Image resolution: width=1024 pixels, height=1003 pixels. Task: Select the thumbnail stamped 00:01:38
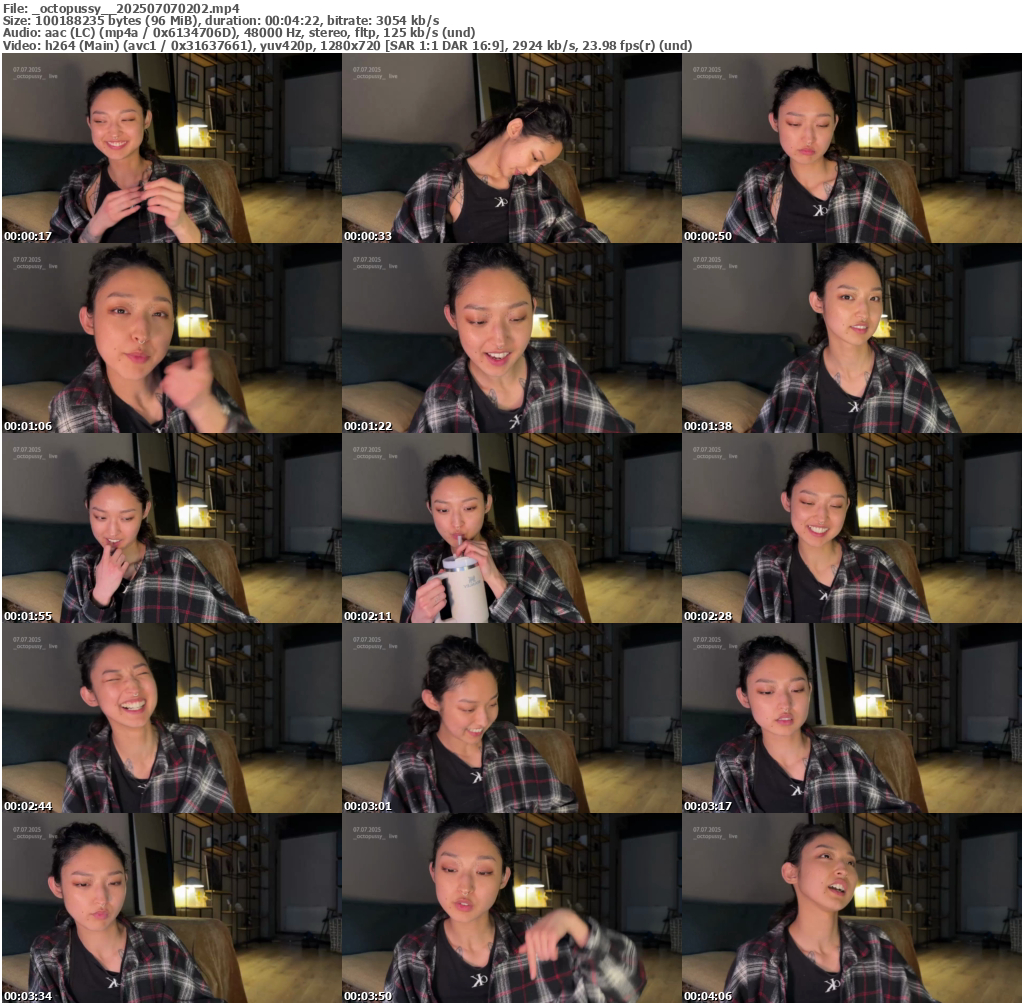(852, 338)
